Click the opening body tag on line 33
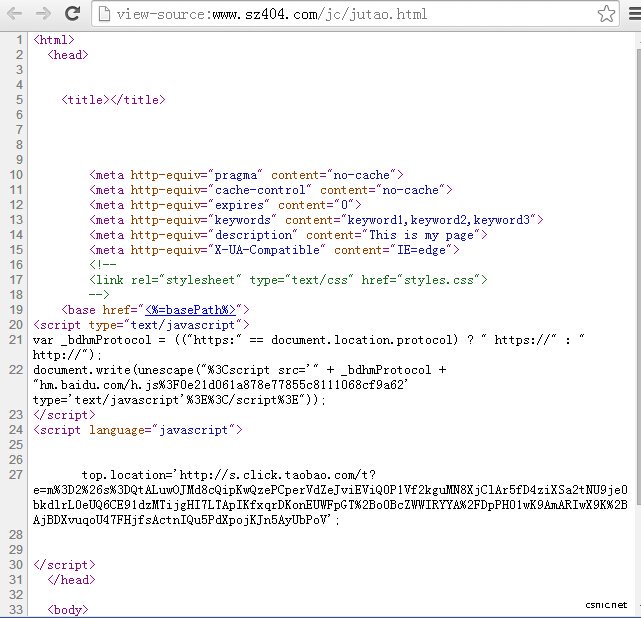The height and width of the screenshot is (618, 641). [x=68, y=609]
